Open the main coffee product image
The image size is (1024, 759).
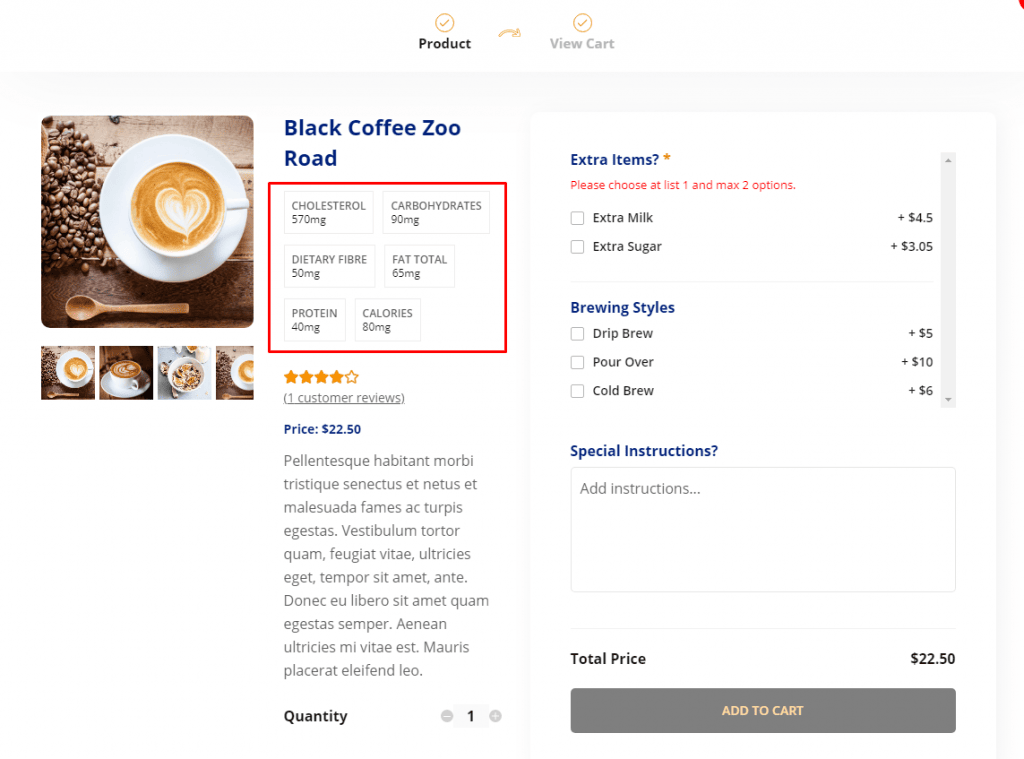pyautogui.click(x=147, y=221)
